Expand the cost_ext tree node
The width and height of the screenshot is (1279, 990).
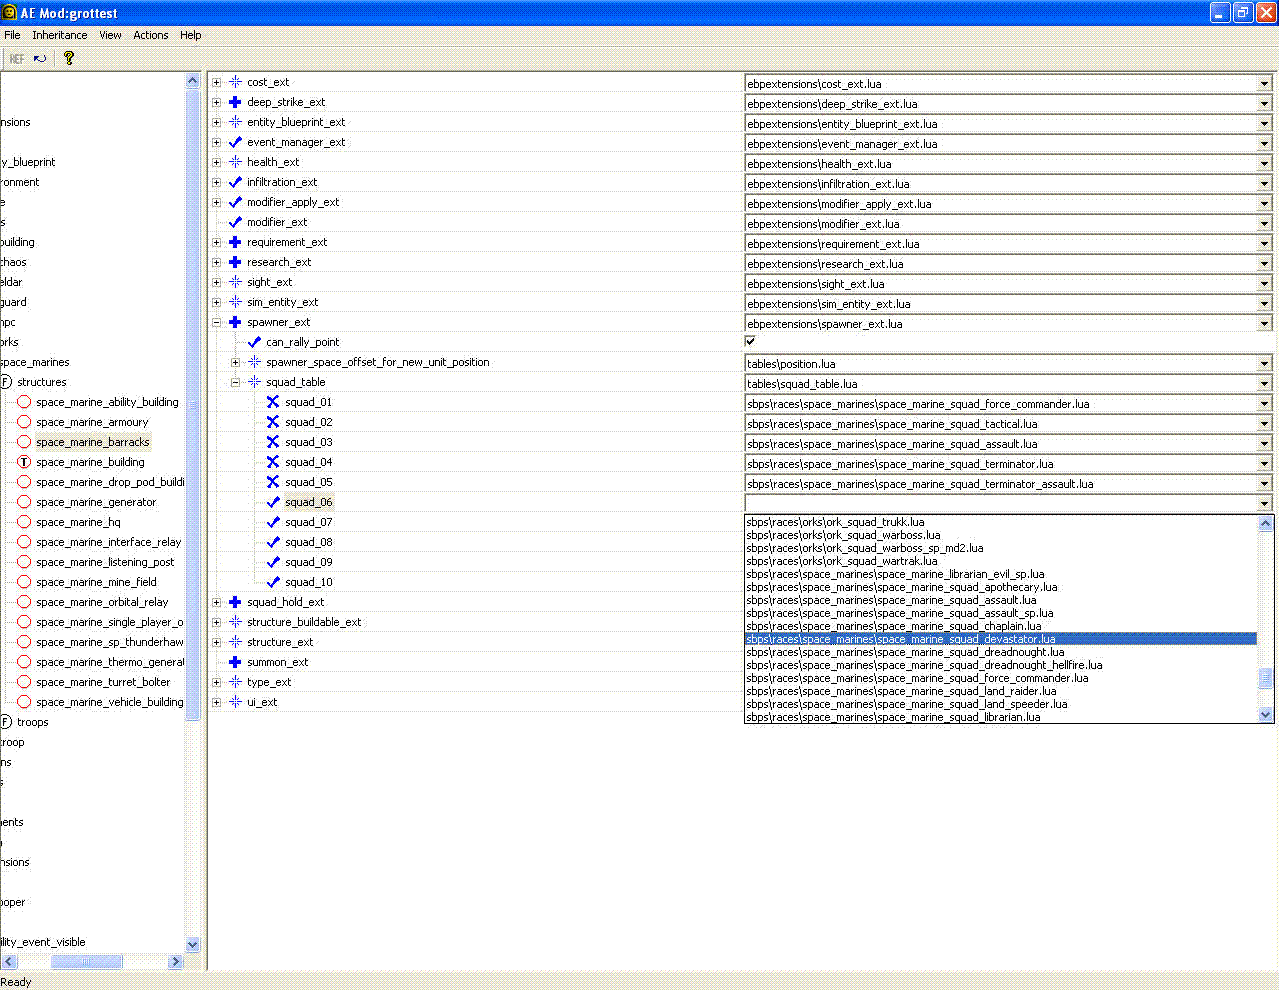216,82
